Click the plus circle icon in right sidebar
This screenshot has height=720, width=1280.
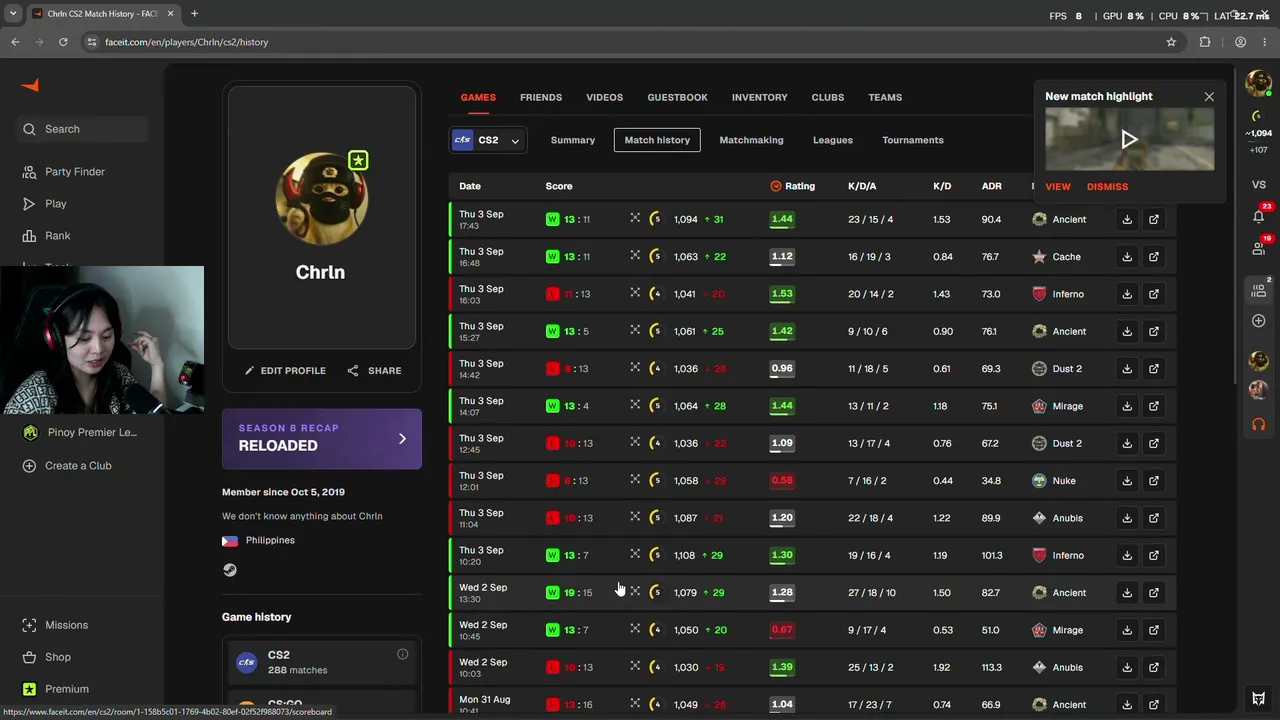pos(1259,321)
